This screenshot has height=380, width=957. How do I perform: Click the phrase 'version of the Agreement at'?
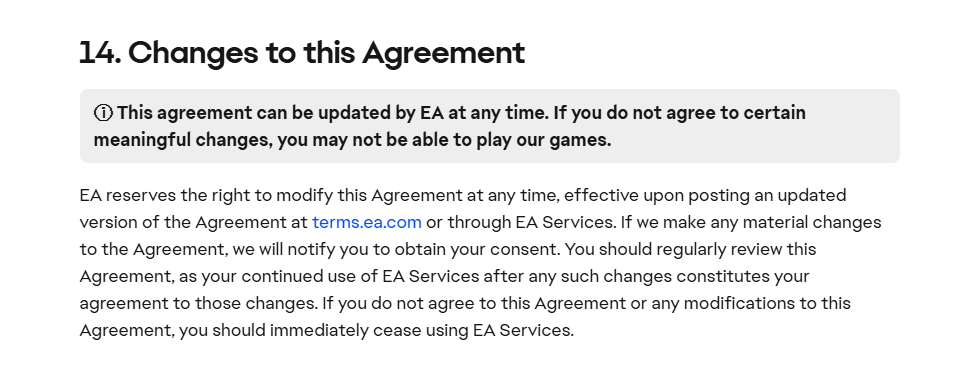tap(193, 223)
